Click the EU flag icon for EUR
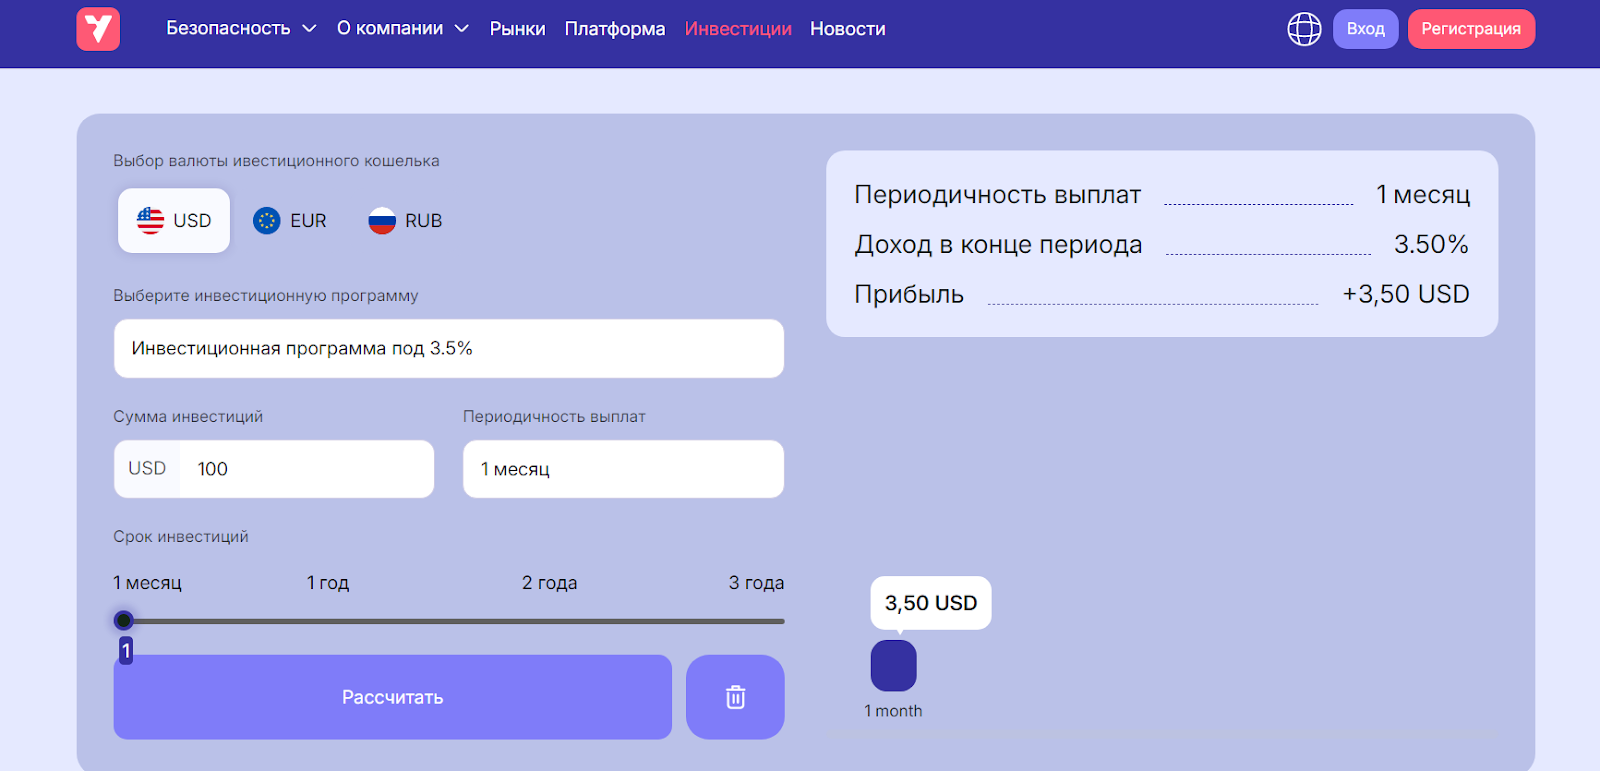Screen dimensions: 1600x771 [x=267, y=221]
